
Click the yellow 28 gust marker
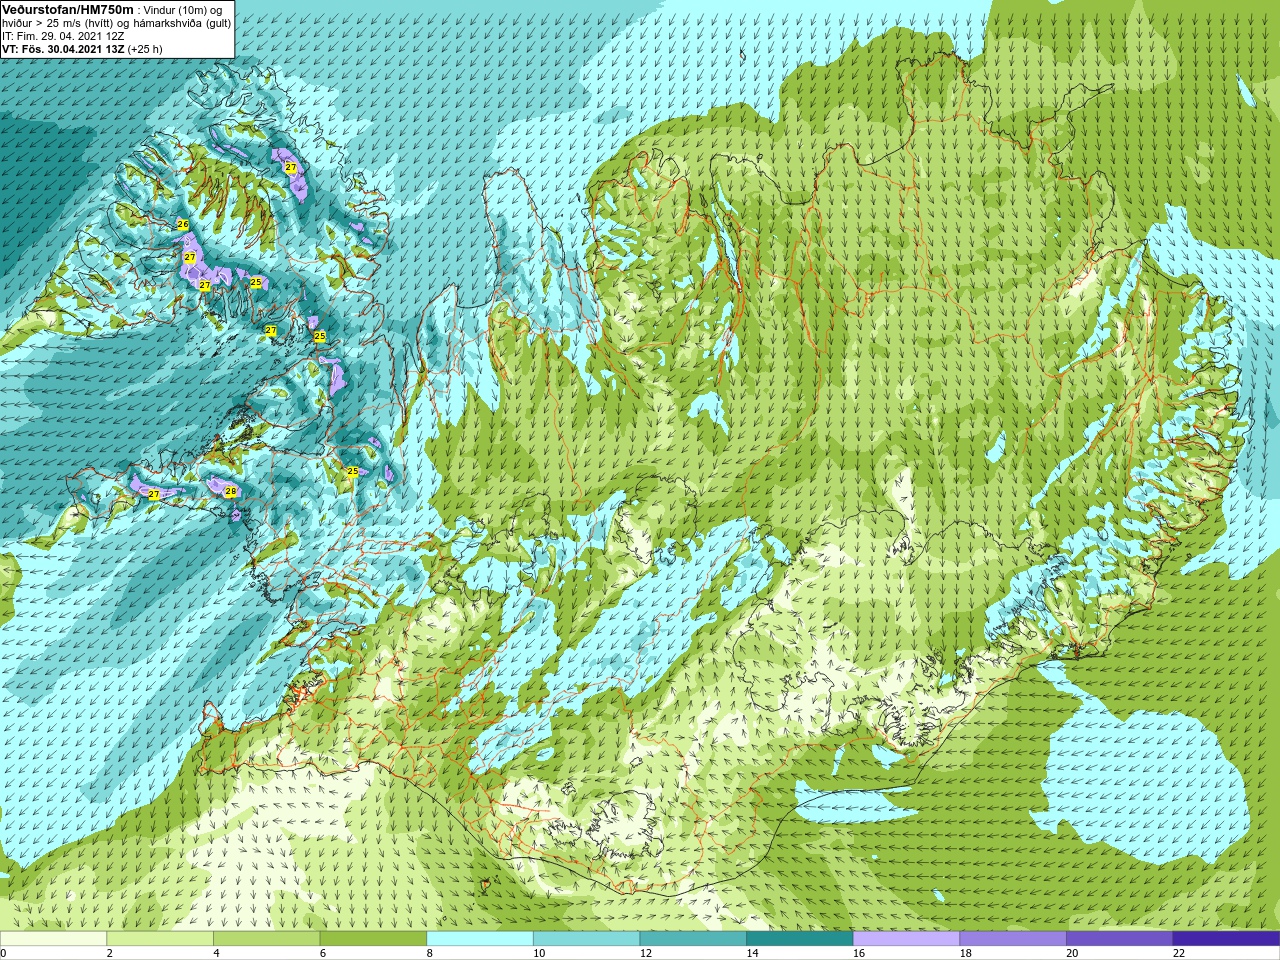tap(231, 491)
